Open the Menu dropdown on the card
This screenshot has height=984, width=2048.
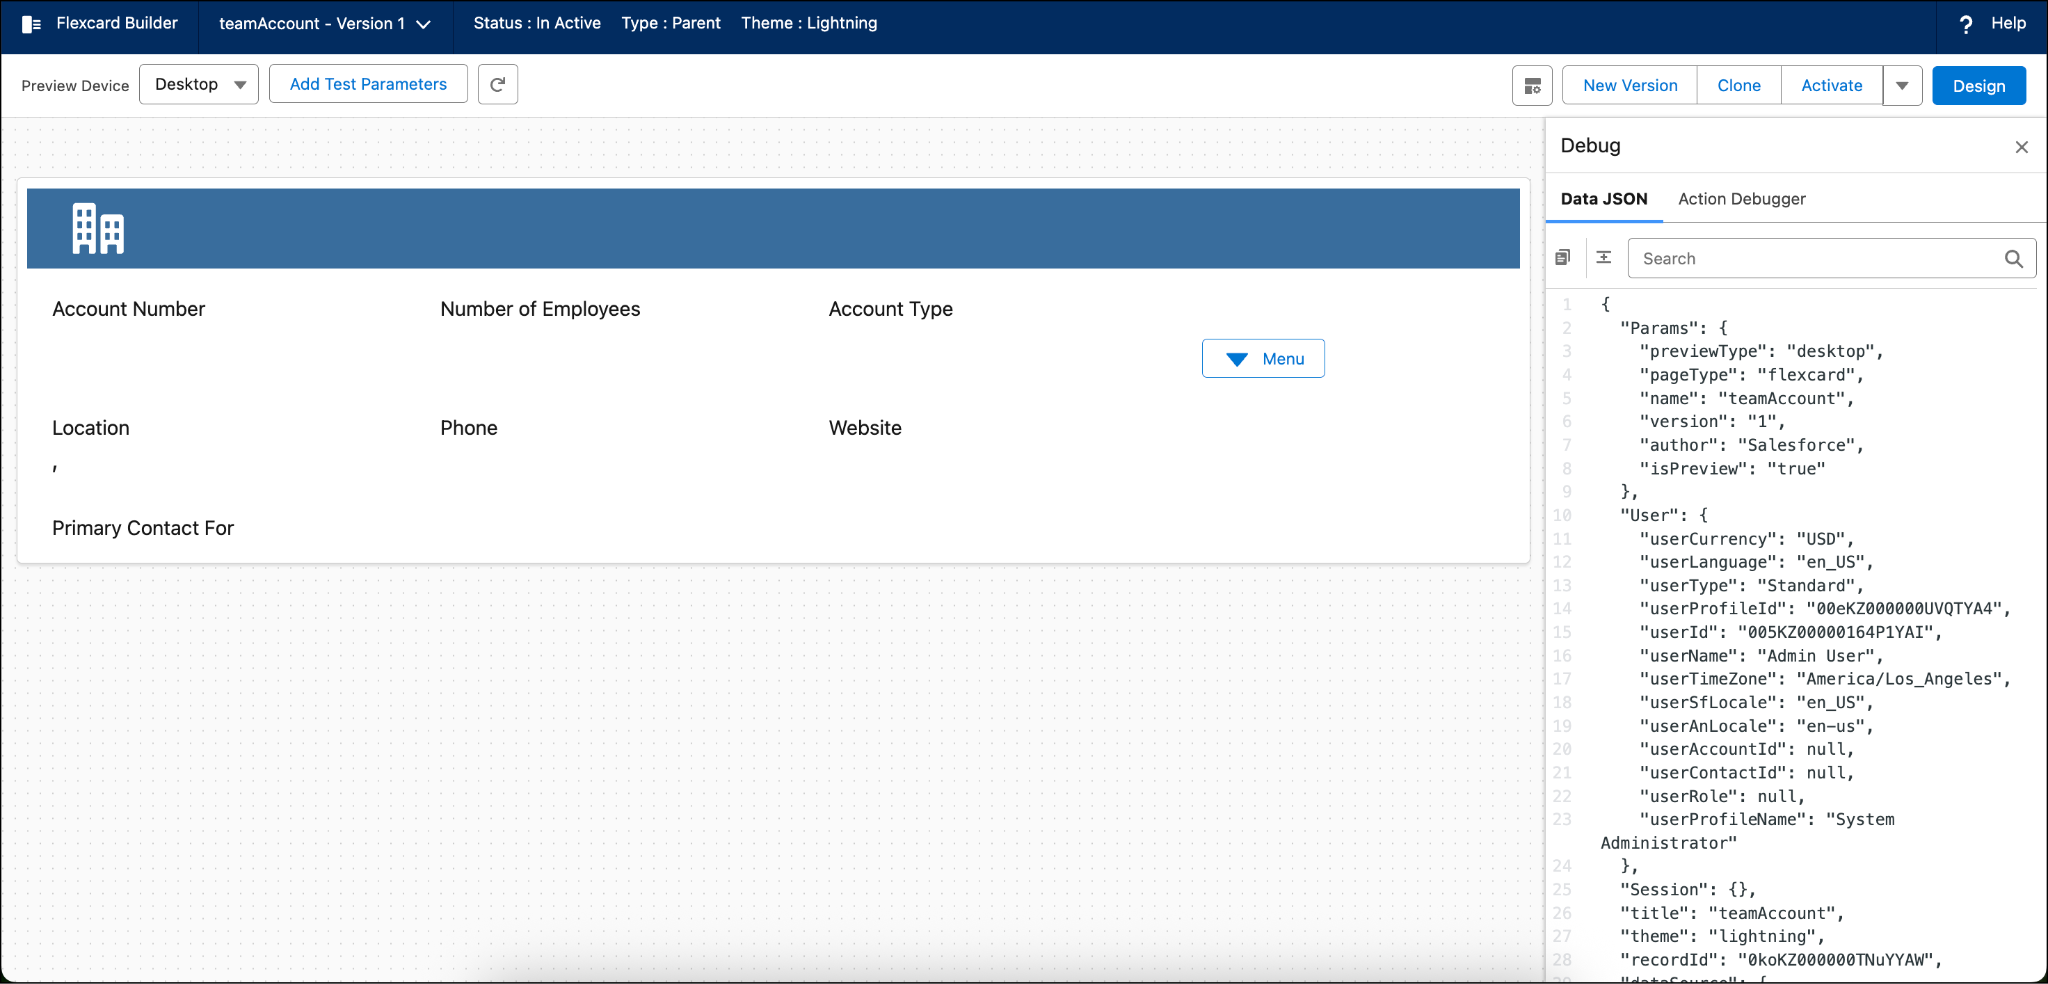[x=1263, y=359]
